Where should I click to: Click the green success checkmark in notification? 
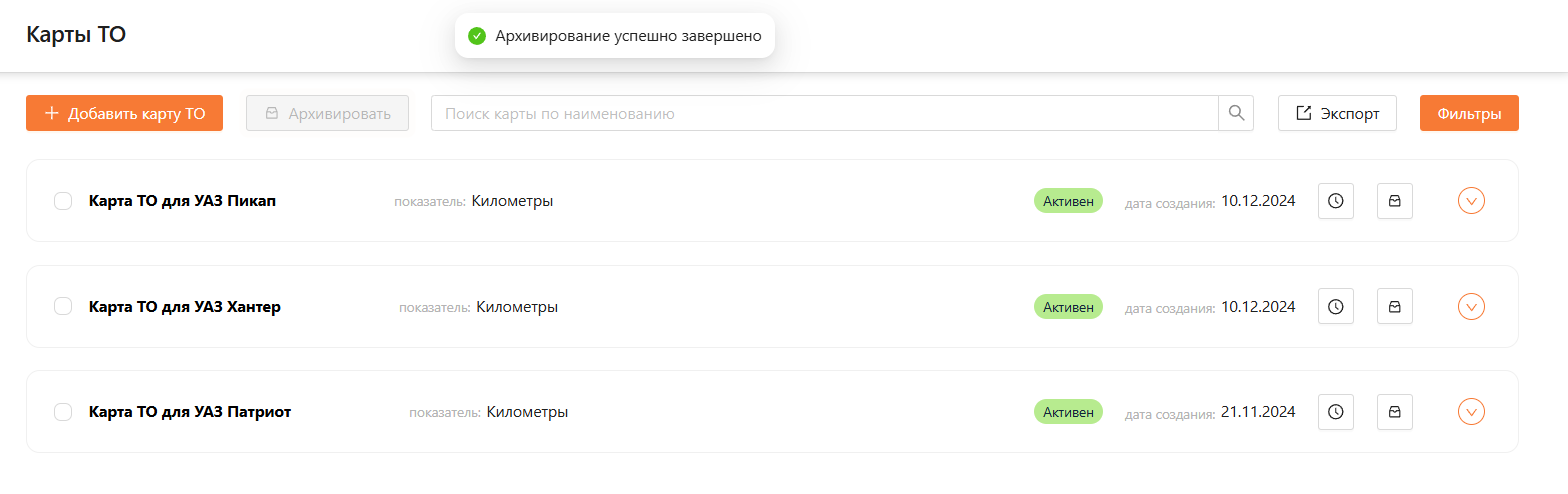[x=477, y=36]
